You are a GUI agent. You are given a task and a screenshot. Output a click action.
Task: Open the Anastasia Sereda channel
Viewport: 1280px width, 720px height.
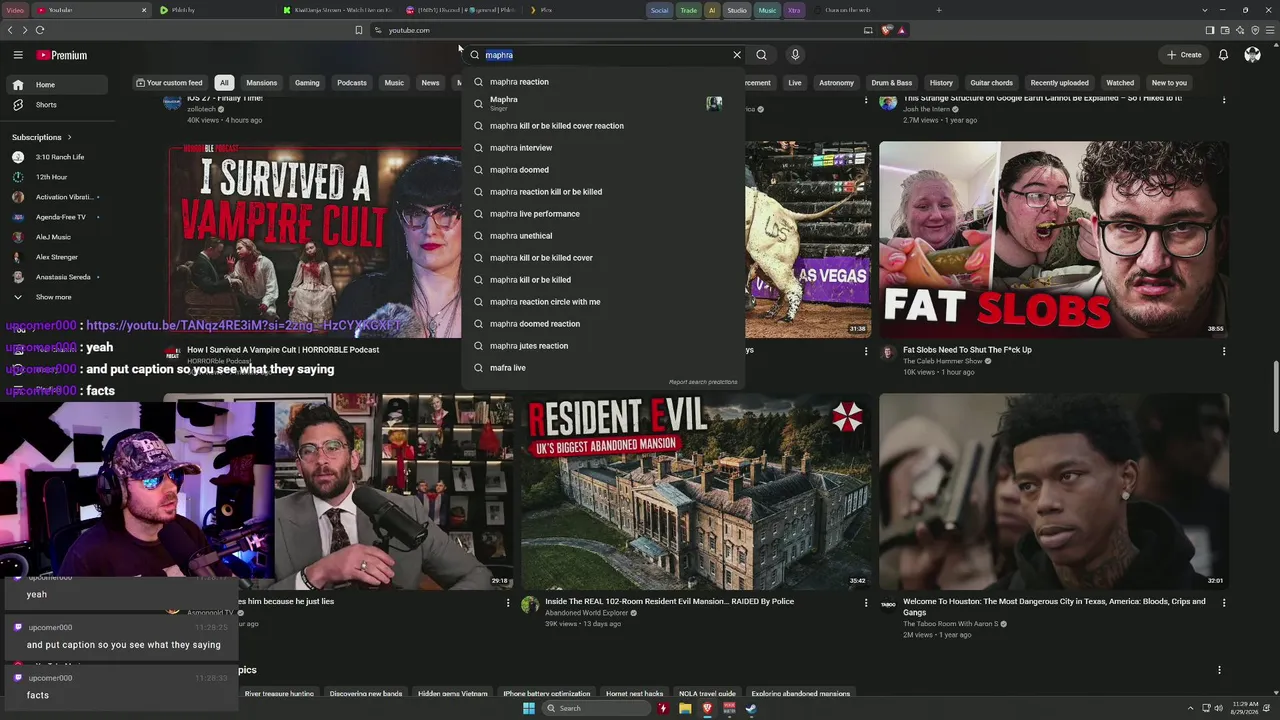click(x=63, y=277)
